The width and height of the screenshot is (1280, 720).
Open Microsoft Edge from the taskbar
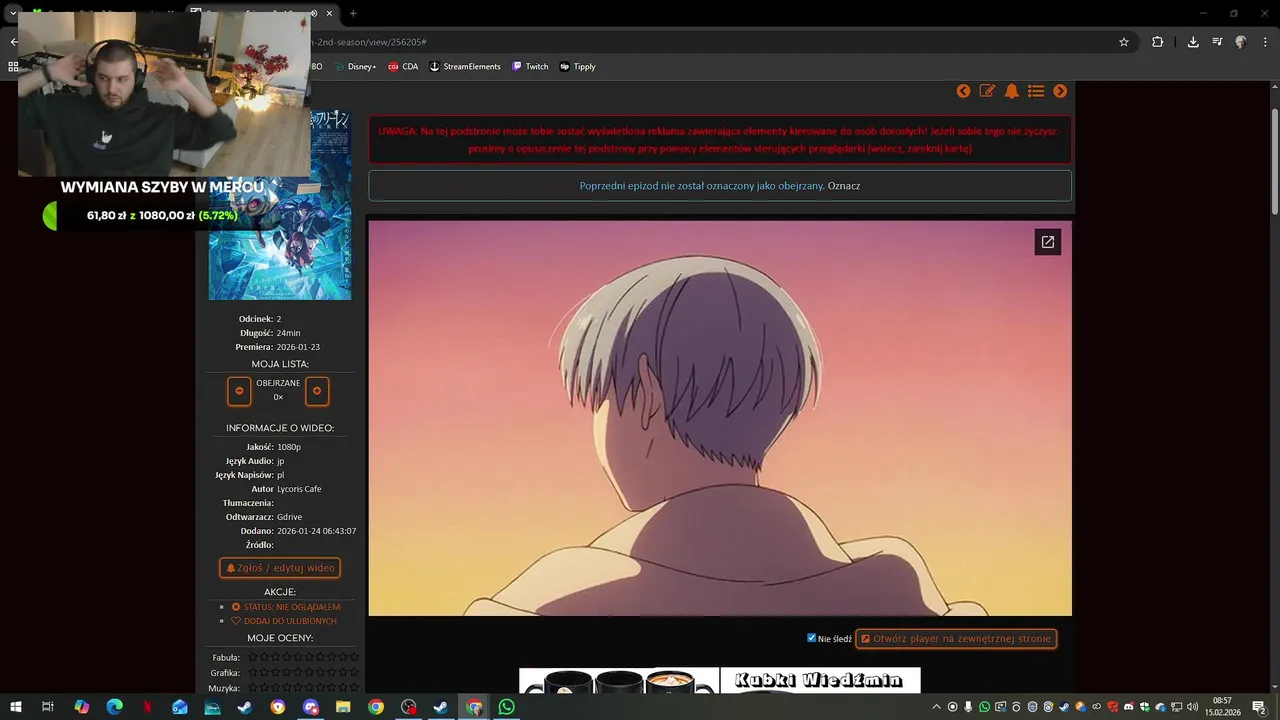coord(114,707)
